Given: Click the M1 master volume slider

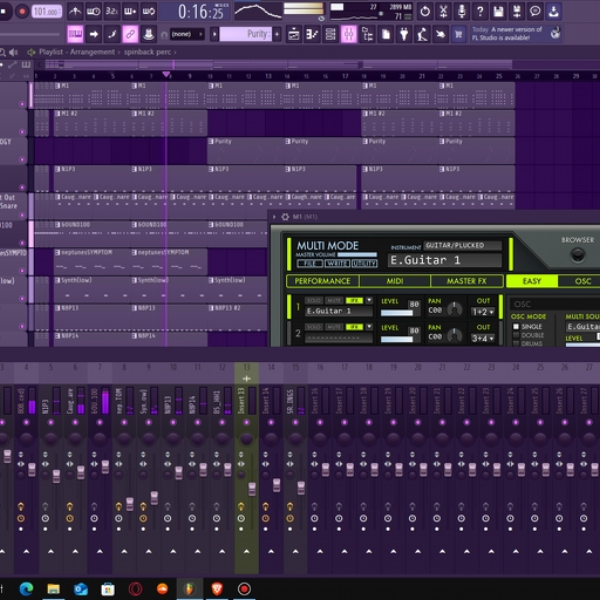Looking at the screenshot, I should click(357, 254).
